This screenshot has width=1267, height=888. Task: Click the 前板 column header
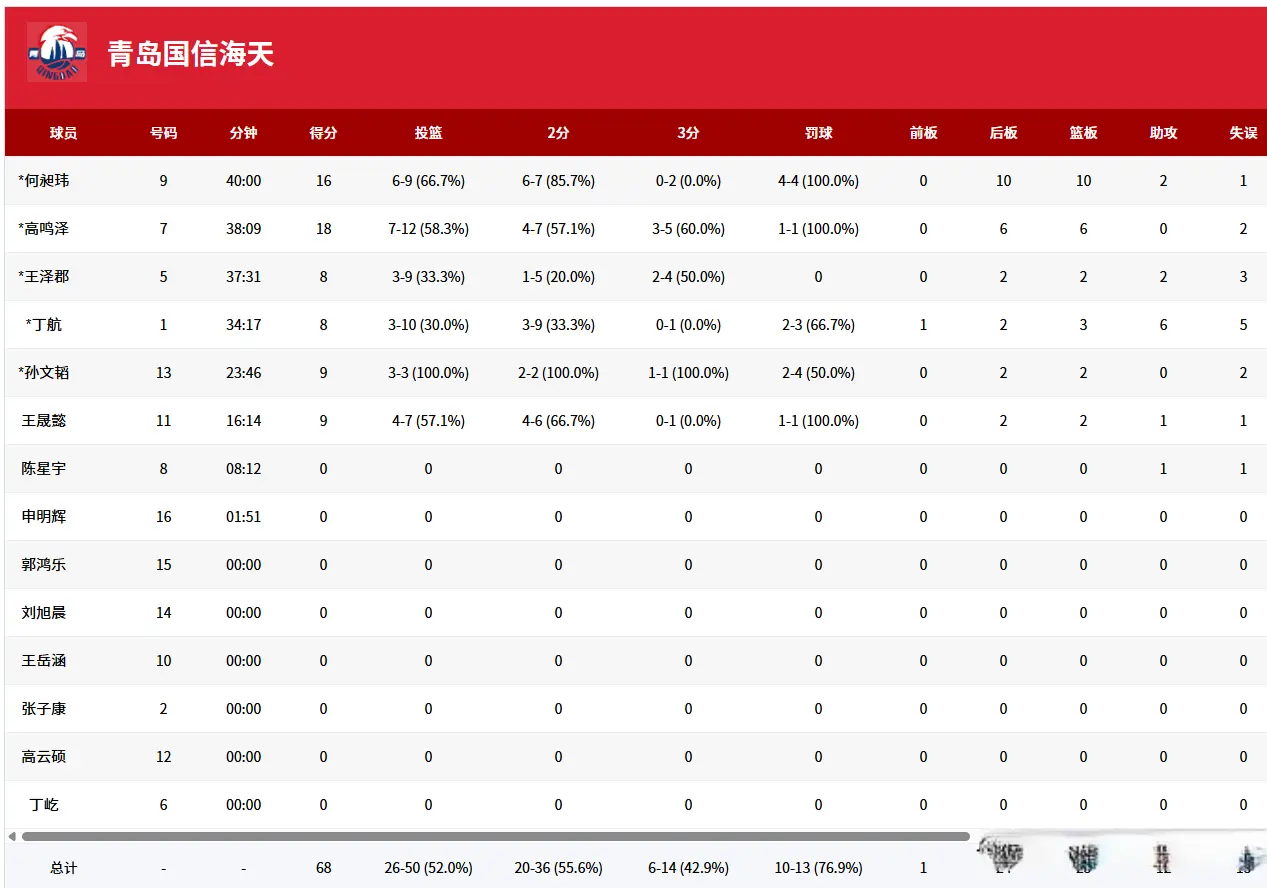pos(923,132)
